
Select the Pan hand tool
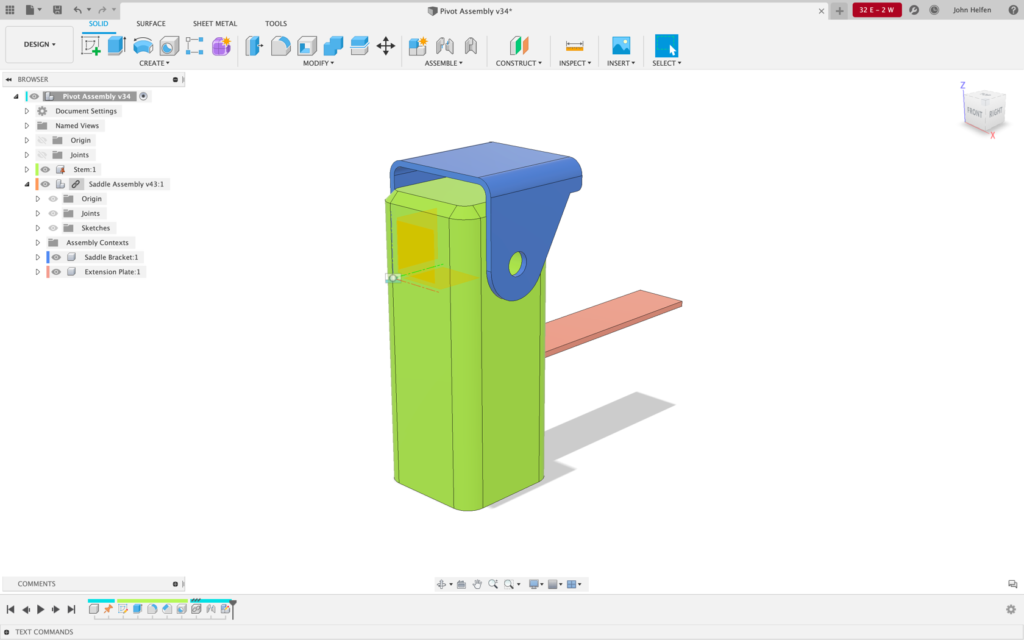(478, 584)
